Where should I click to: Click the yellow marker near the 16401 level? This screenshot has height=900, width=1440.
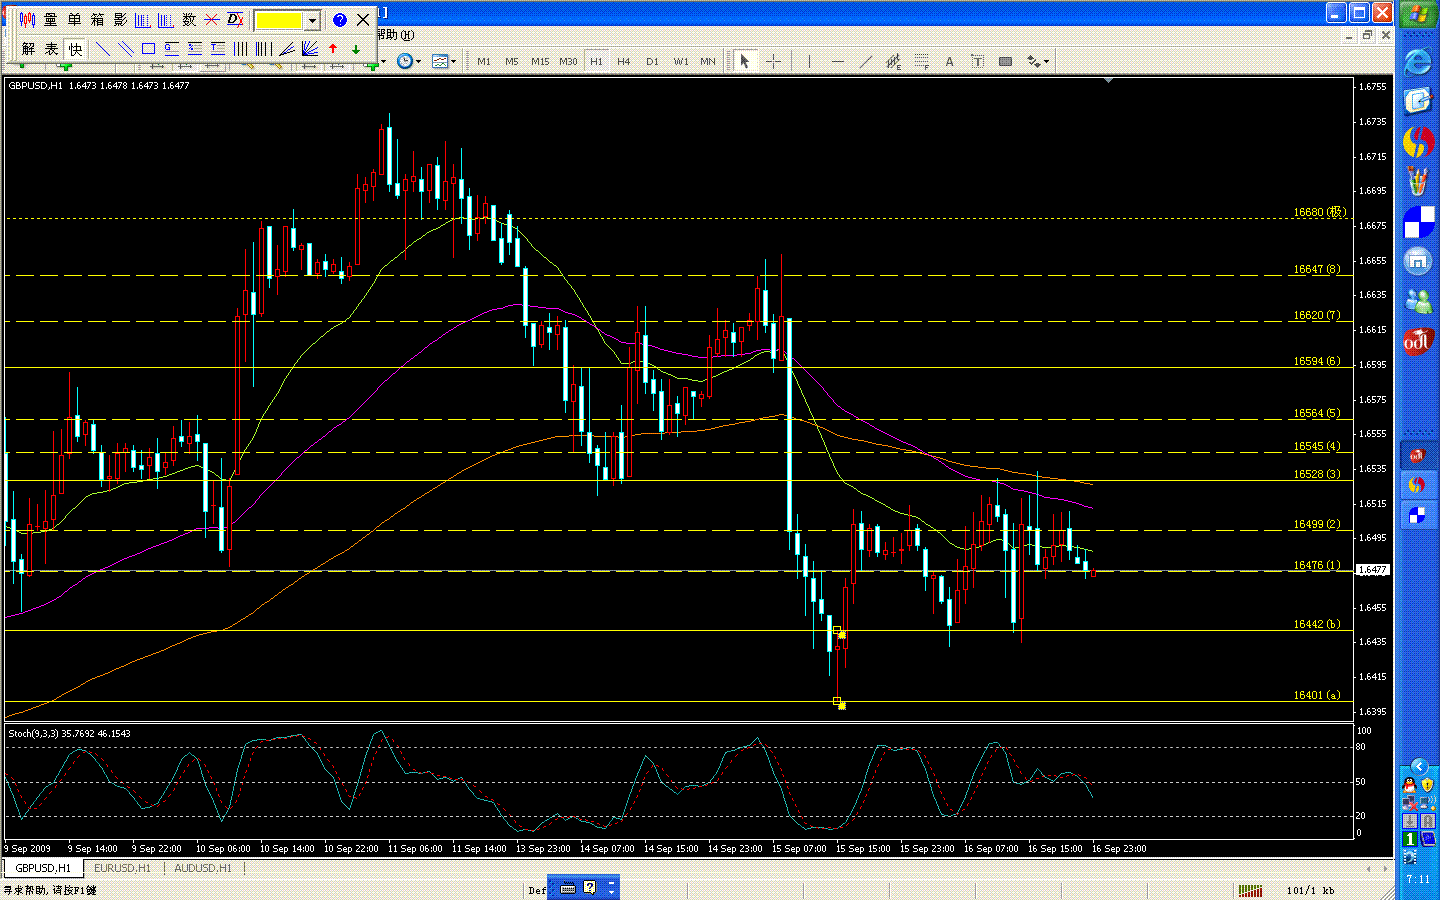click(840, 704)
